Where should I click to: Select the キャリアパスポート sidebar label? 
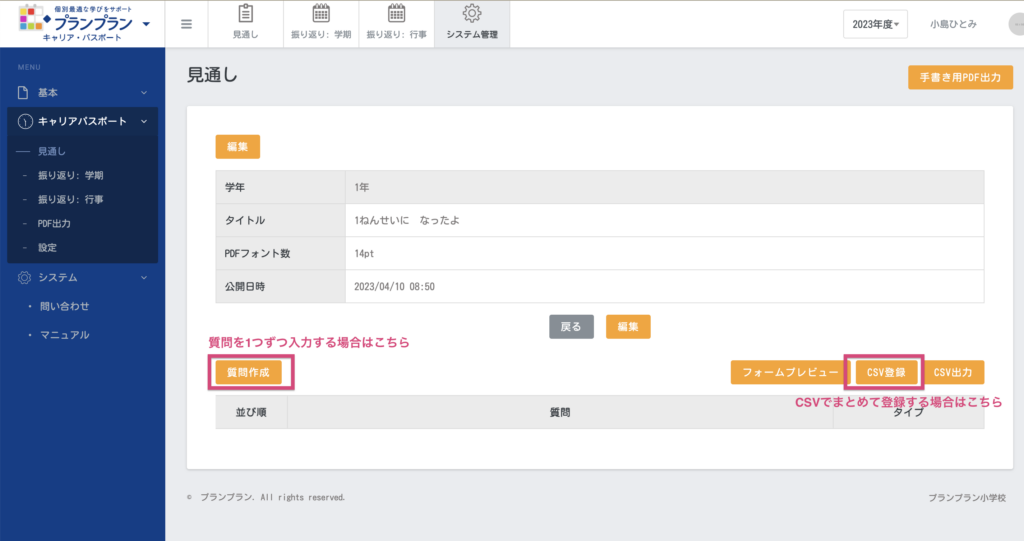pyautogui.click(x=82, y=122)
